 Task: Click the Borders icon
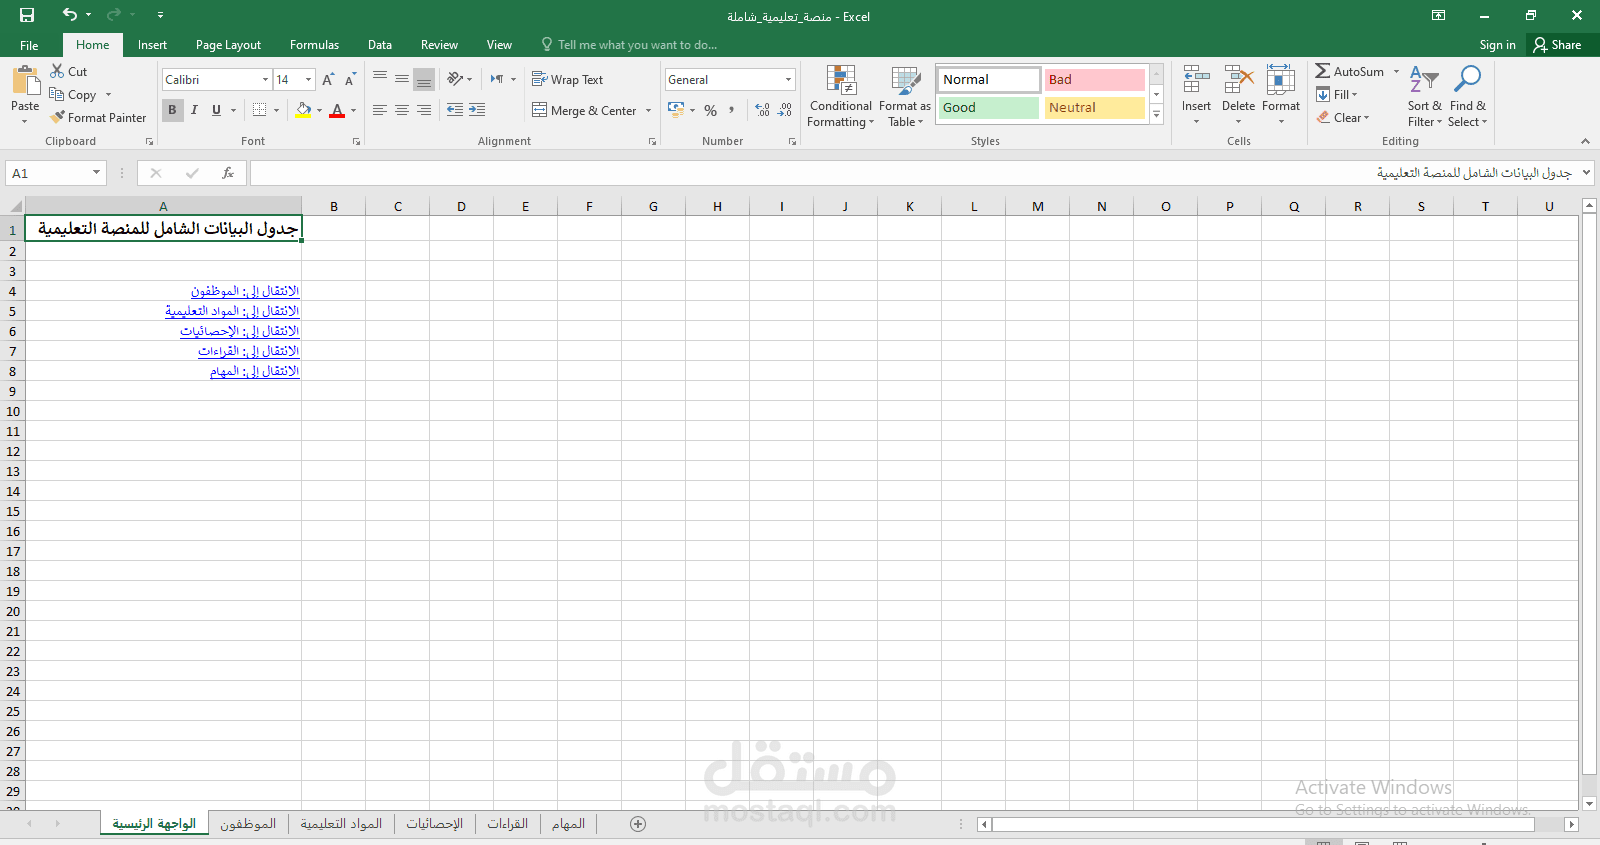pos(260,110)
